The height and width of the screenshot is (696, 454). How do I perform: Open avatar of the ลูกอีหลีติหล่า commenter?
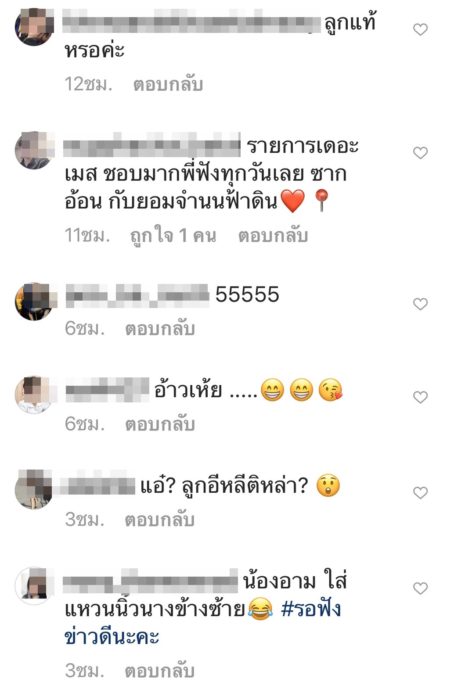click(x=35, y=490)
